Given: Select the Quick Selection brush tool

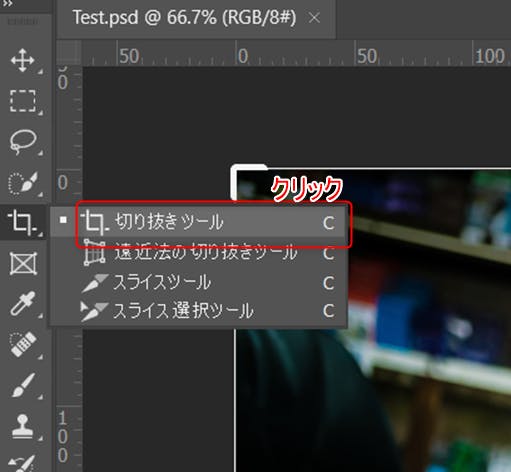Looking at the screenshot, I should point(22,183).
